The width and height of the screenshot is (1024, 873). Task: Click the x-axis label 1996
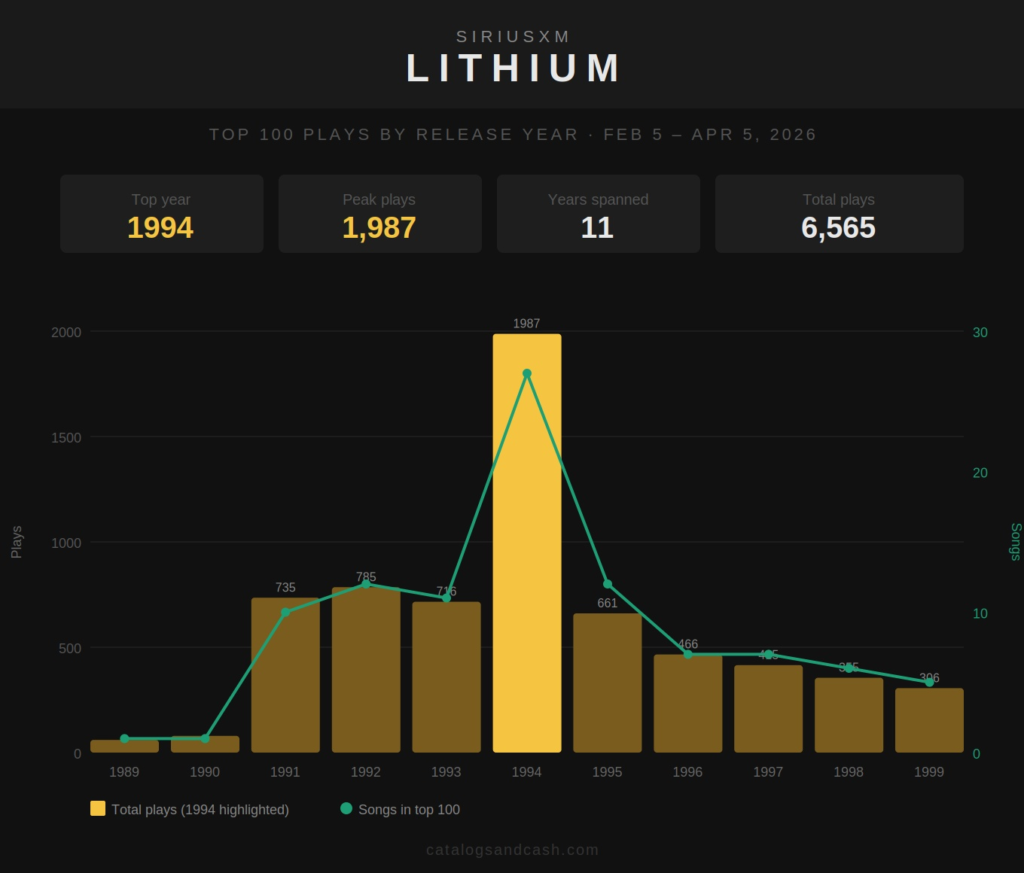688,772
